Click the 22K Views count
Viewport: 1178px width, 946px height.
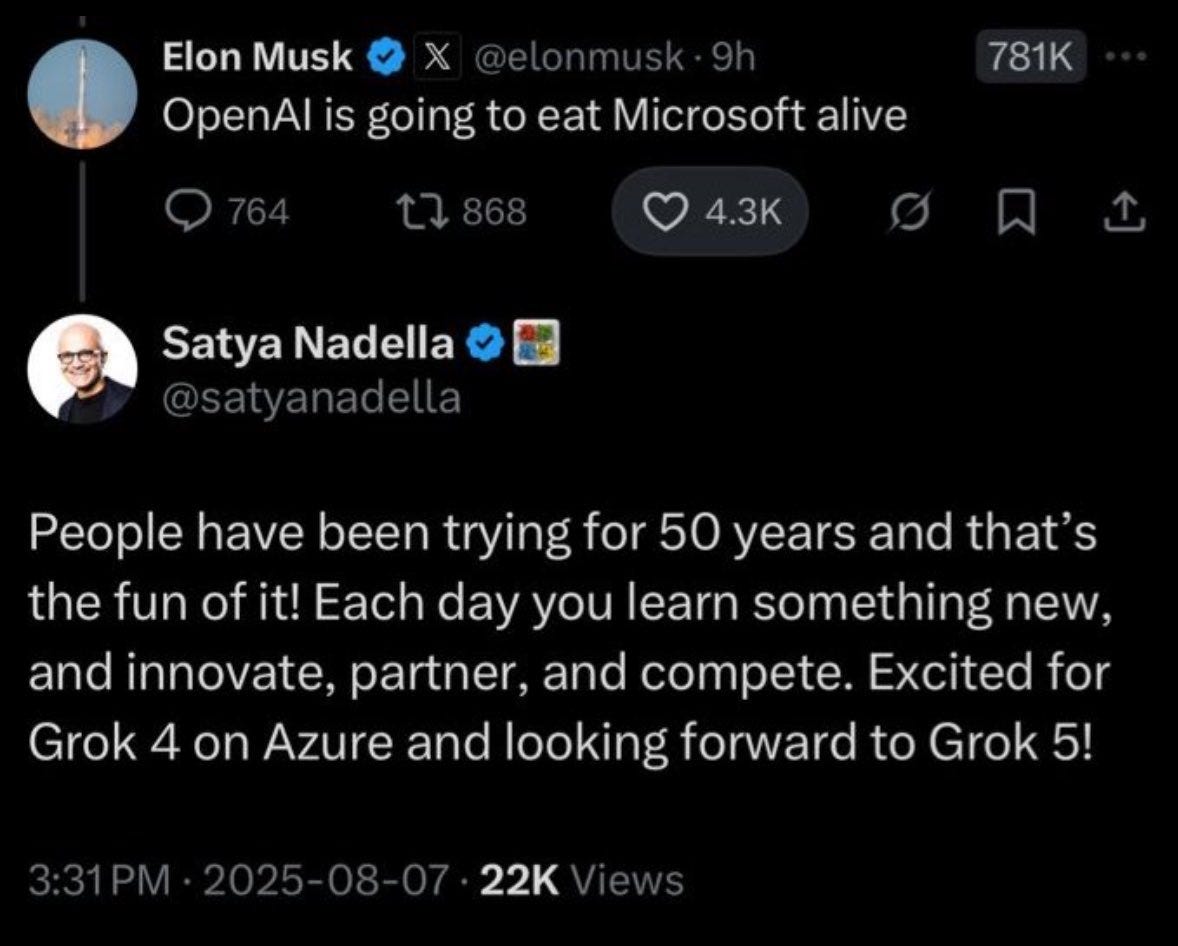tap(582, 879)
